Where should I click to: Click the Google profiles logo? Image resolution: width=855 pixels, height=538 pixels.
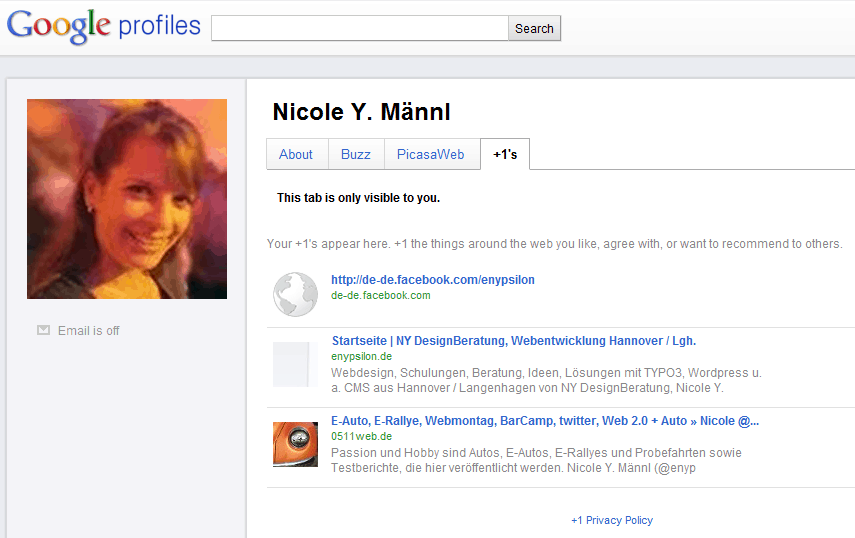click(104, 27)
